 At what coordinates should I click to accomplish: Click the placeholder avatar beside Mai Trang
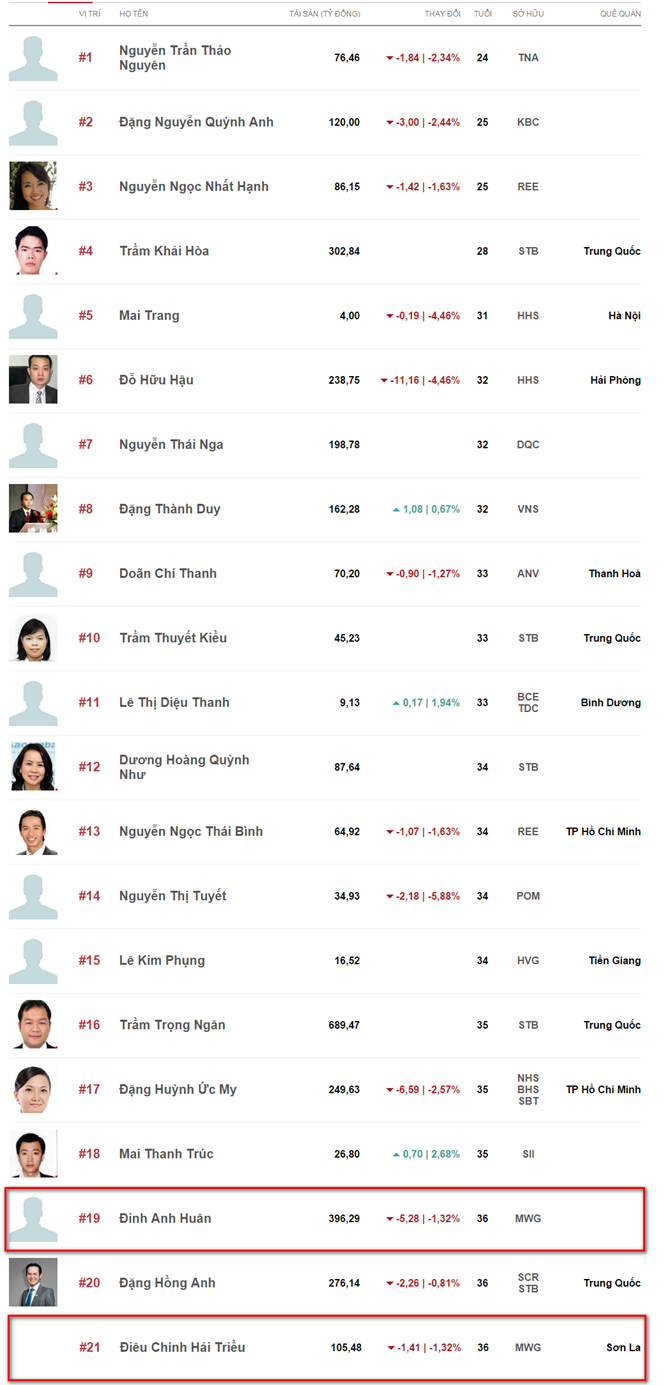click(x=33, y=316)
